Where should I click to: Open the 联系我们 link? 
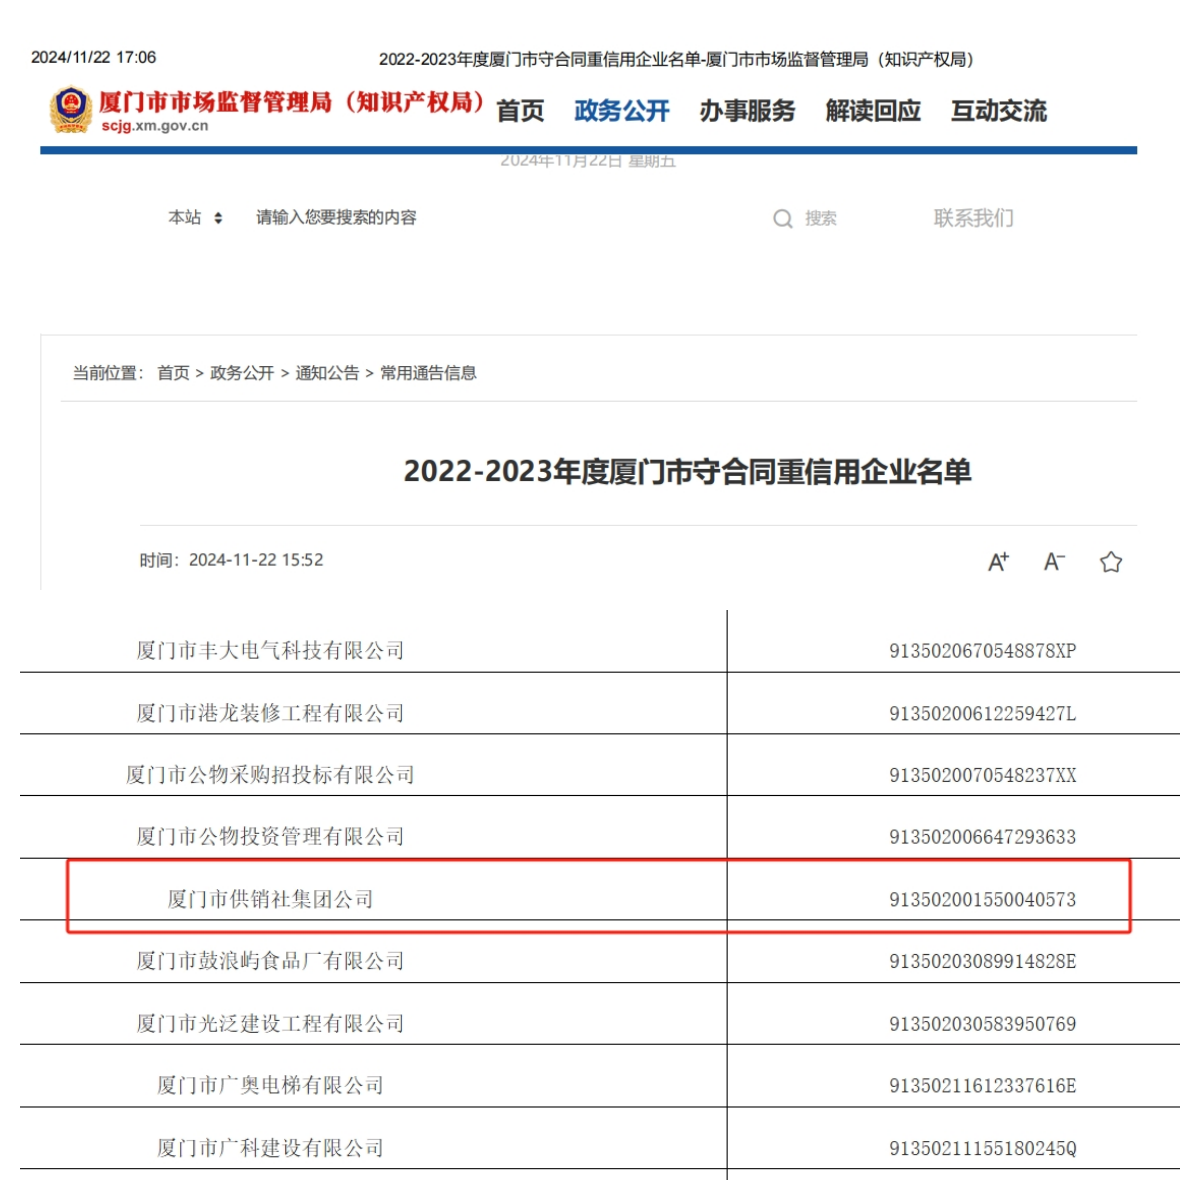pyautogui.click(x=974, y=218)
